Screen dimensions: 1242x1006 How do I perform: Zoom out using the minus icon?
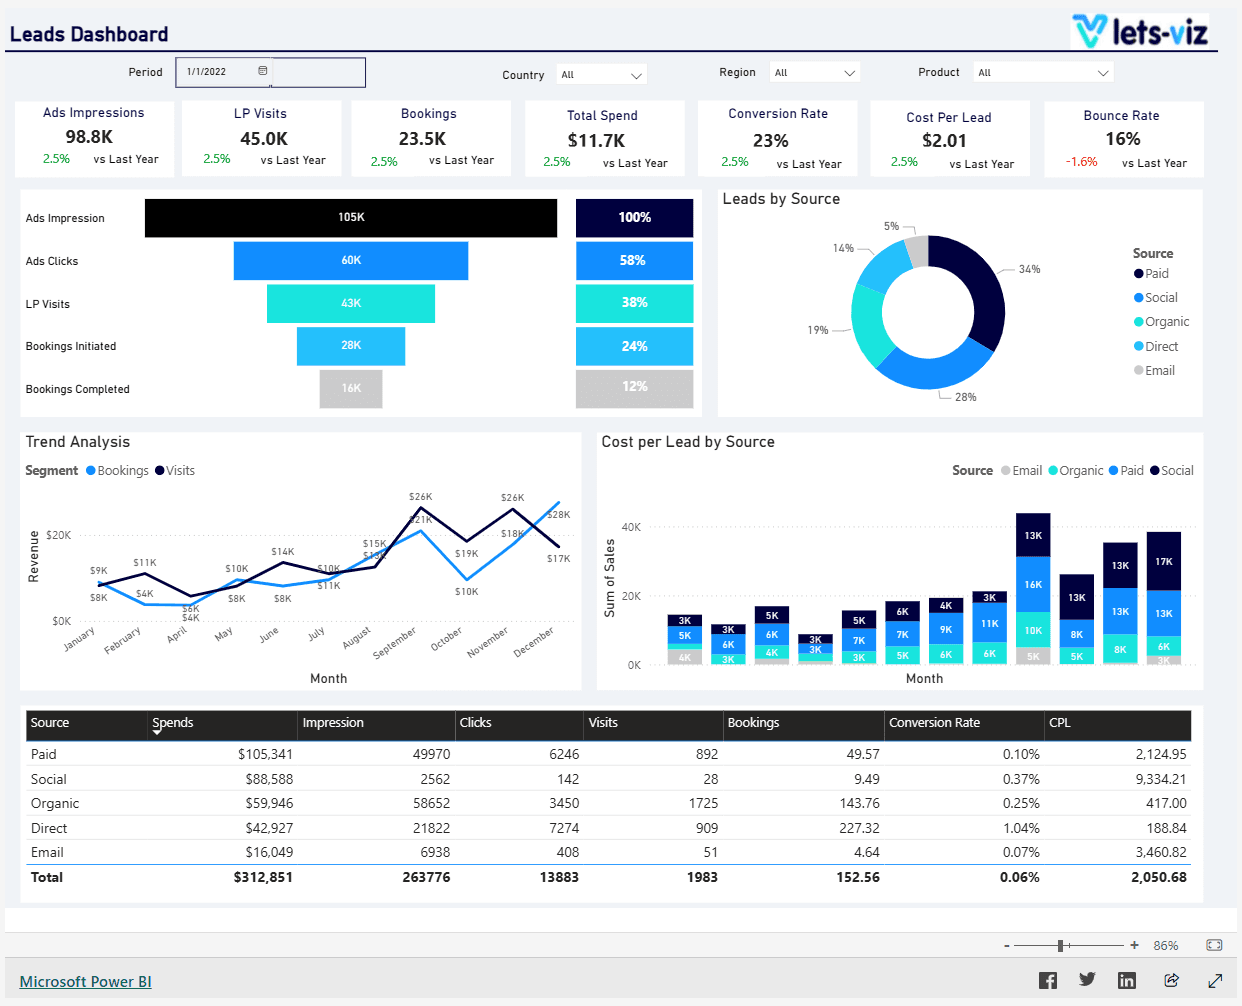point(1006,944)
